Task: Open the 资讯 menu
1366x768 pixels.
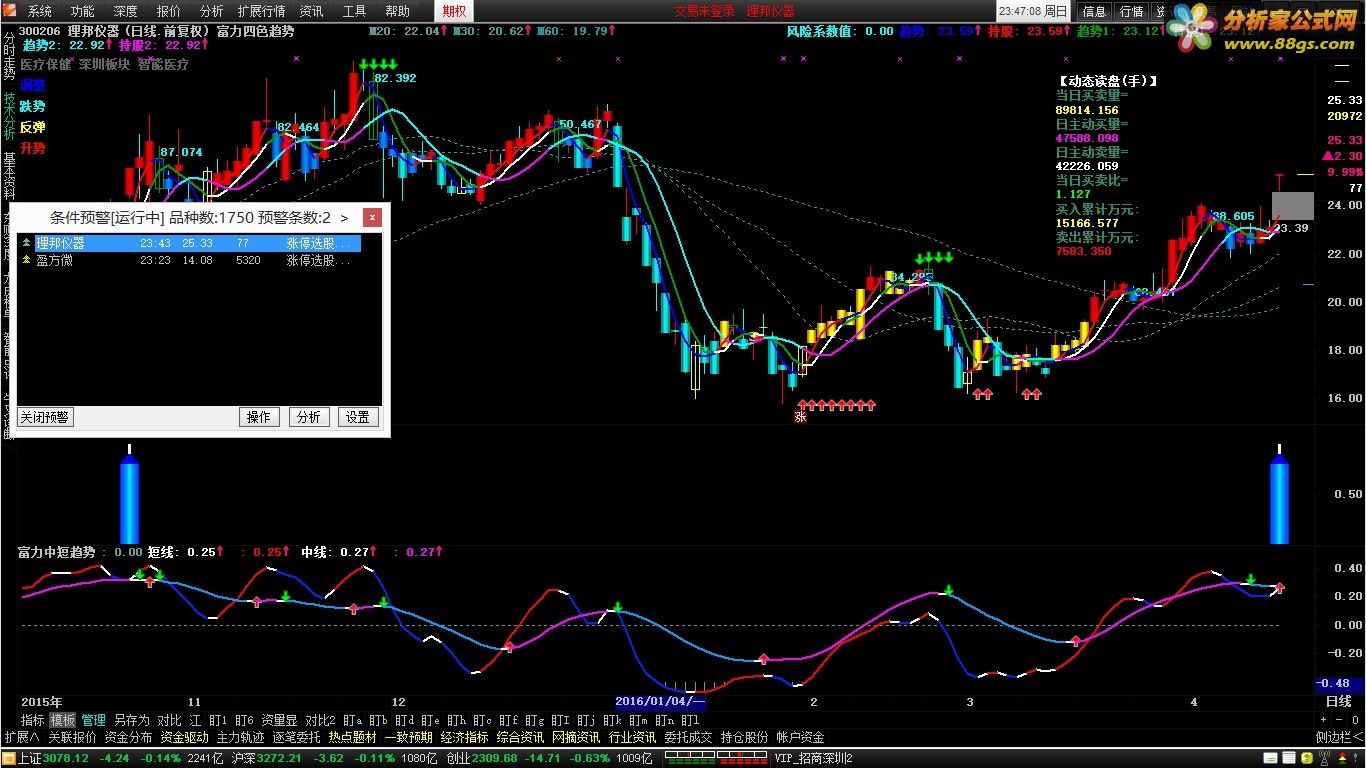Action: pyautogui.click(x=312, y=11)
